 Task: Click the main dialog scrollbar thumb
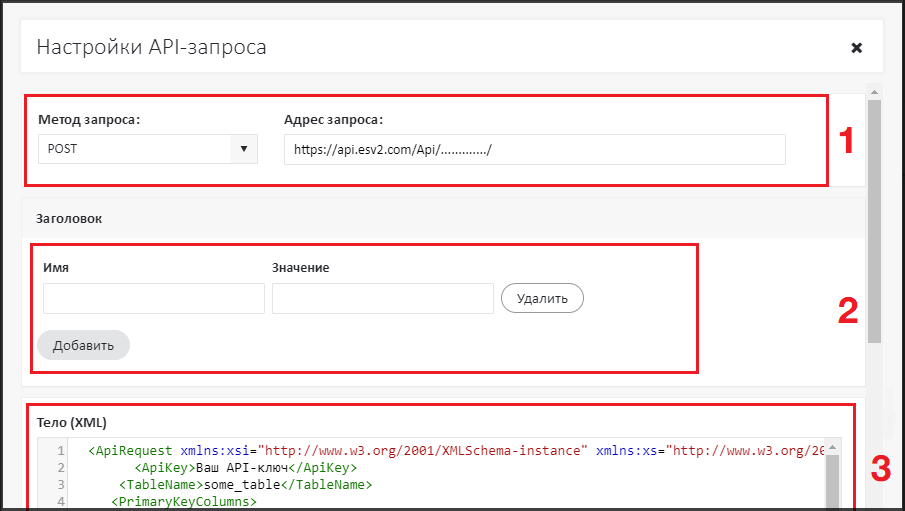click(x=874, y=220)
